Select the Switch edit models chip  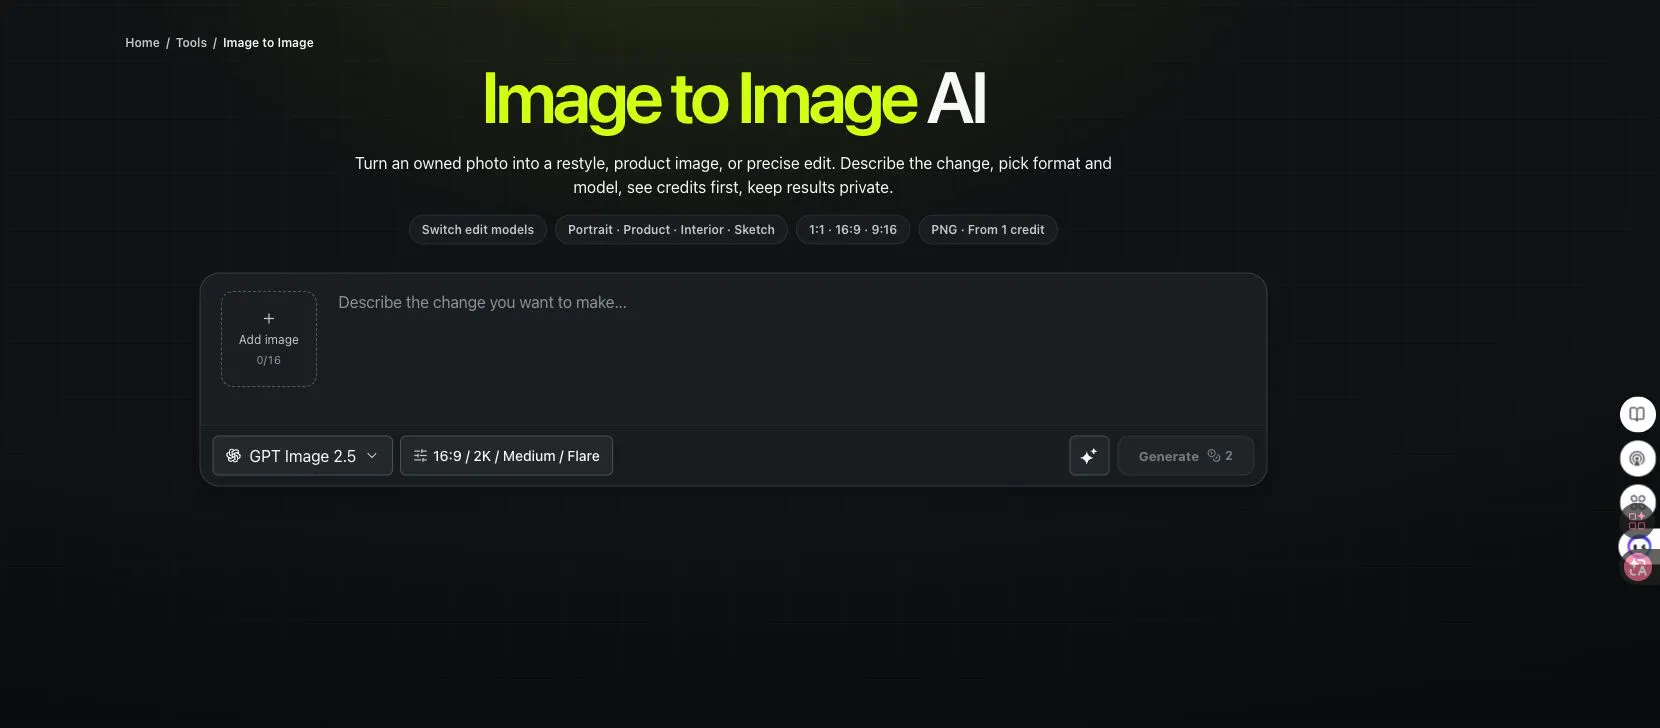(x=478, y=230)
